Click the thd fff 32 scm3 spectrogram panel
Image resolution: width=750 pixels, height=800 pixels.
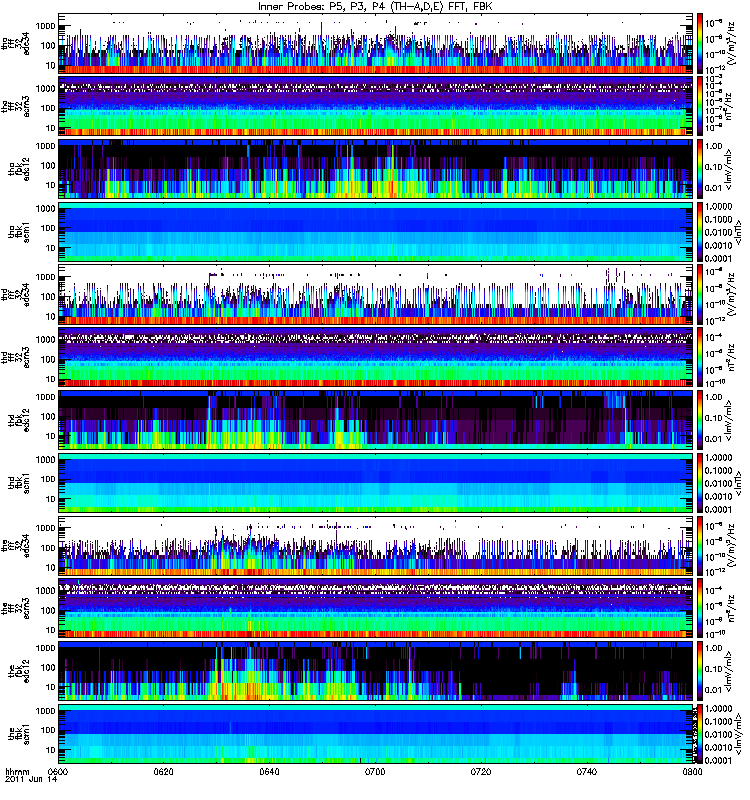pyautogui.click(x=376, y=357)
